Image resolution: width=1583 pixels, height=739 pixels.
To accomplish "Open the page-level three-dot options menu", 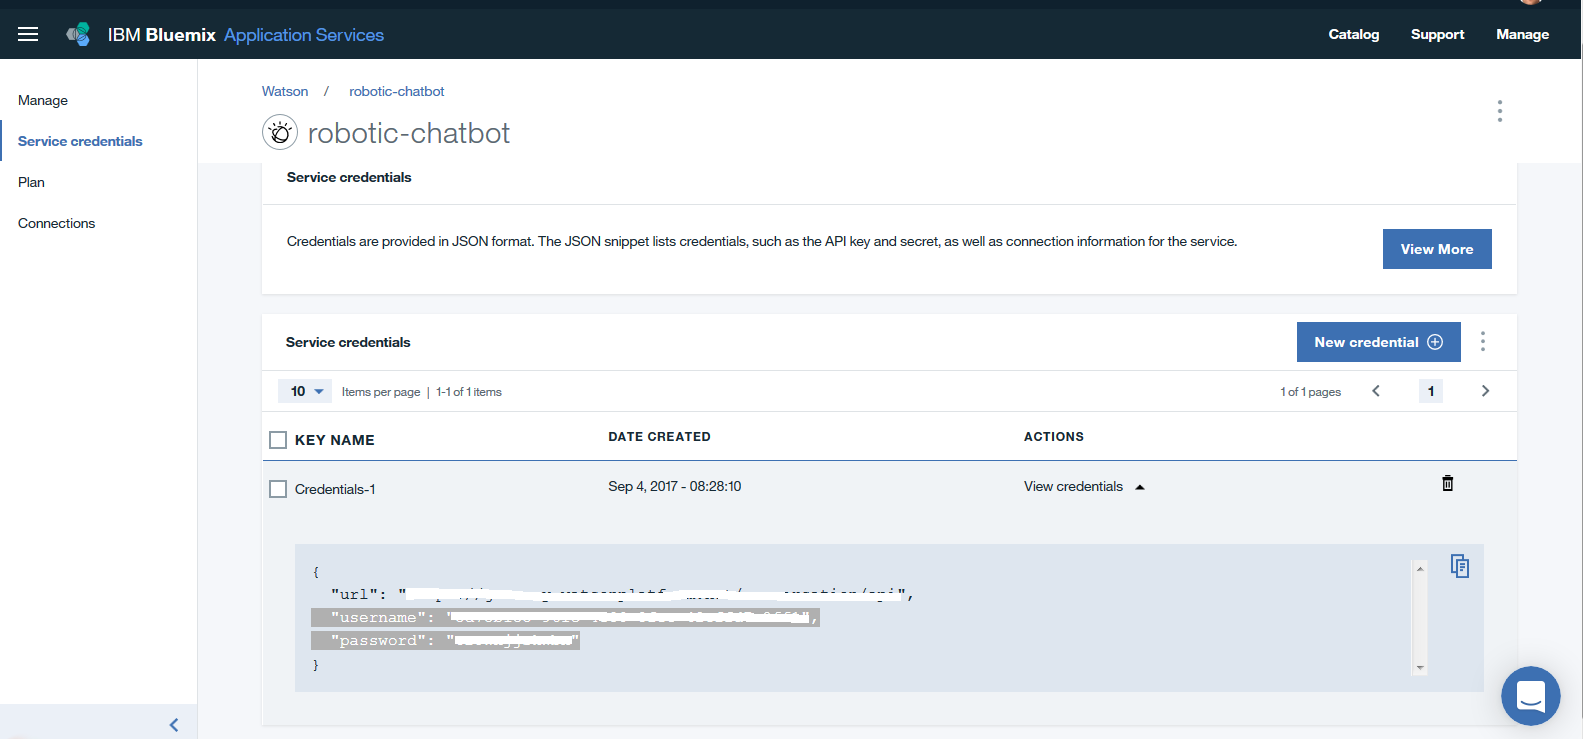I will 1499,111.
